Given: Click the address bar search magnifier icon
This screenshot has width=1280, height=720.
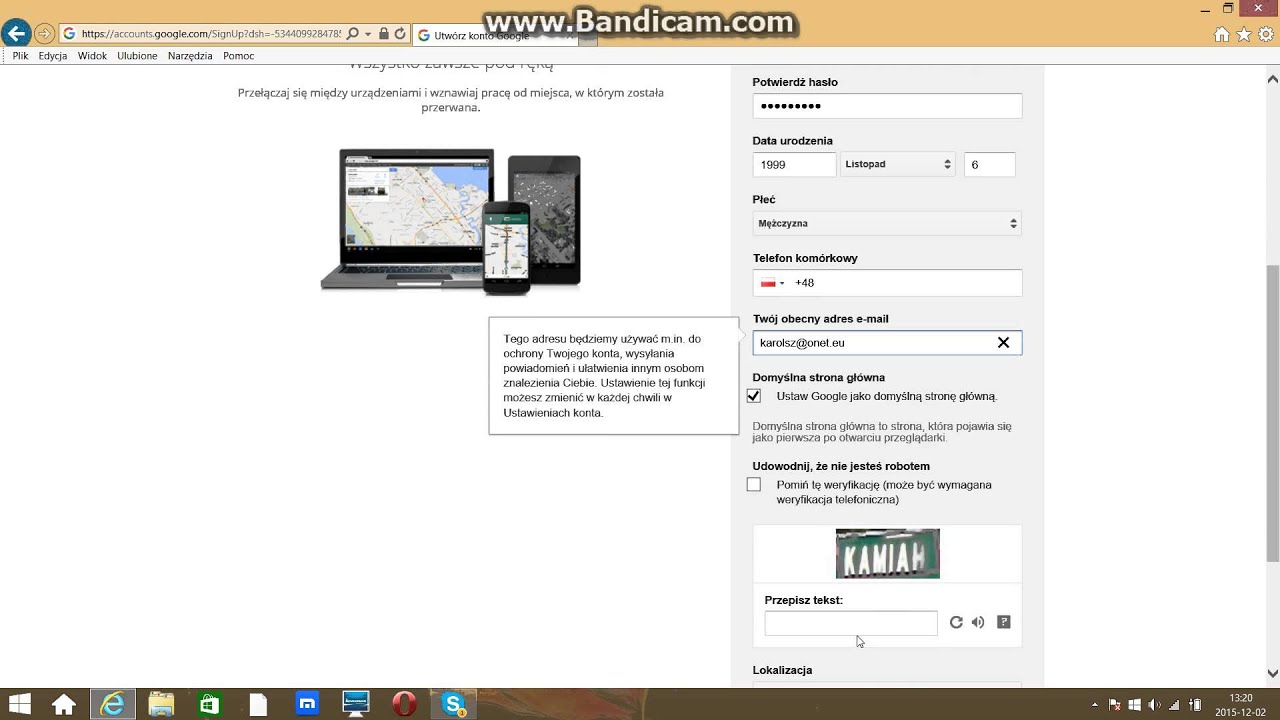Looking at the screenshot, I should [x=353, y=34].
